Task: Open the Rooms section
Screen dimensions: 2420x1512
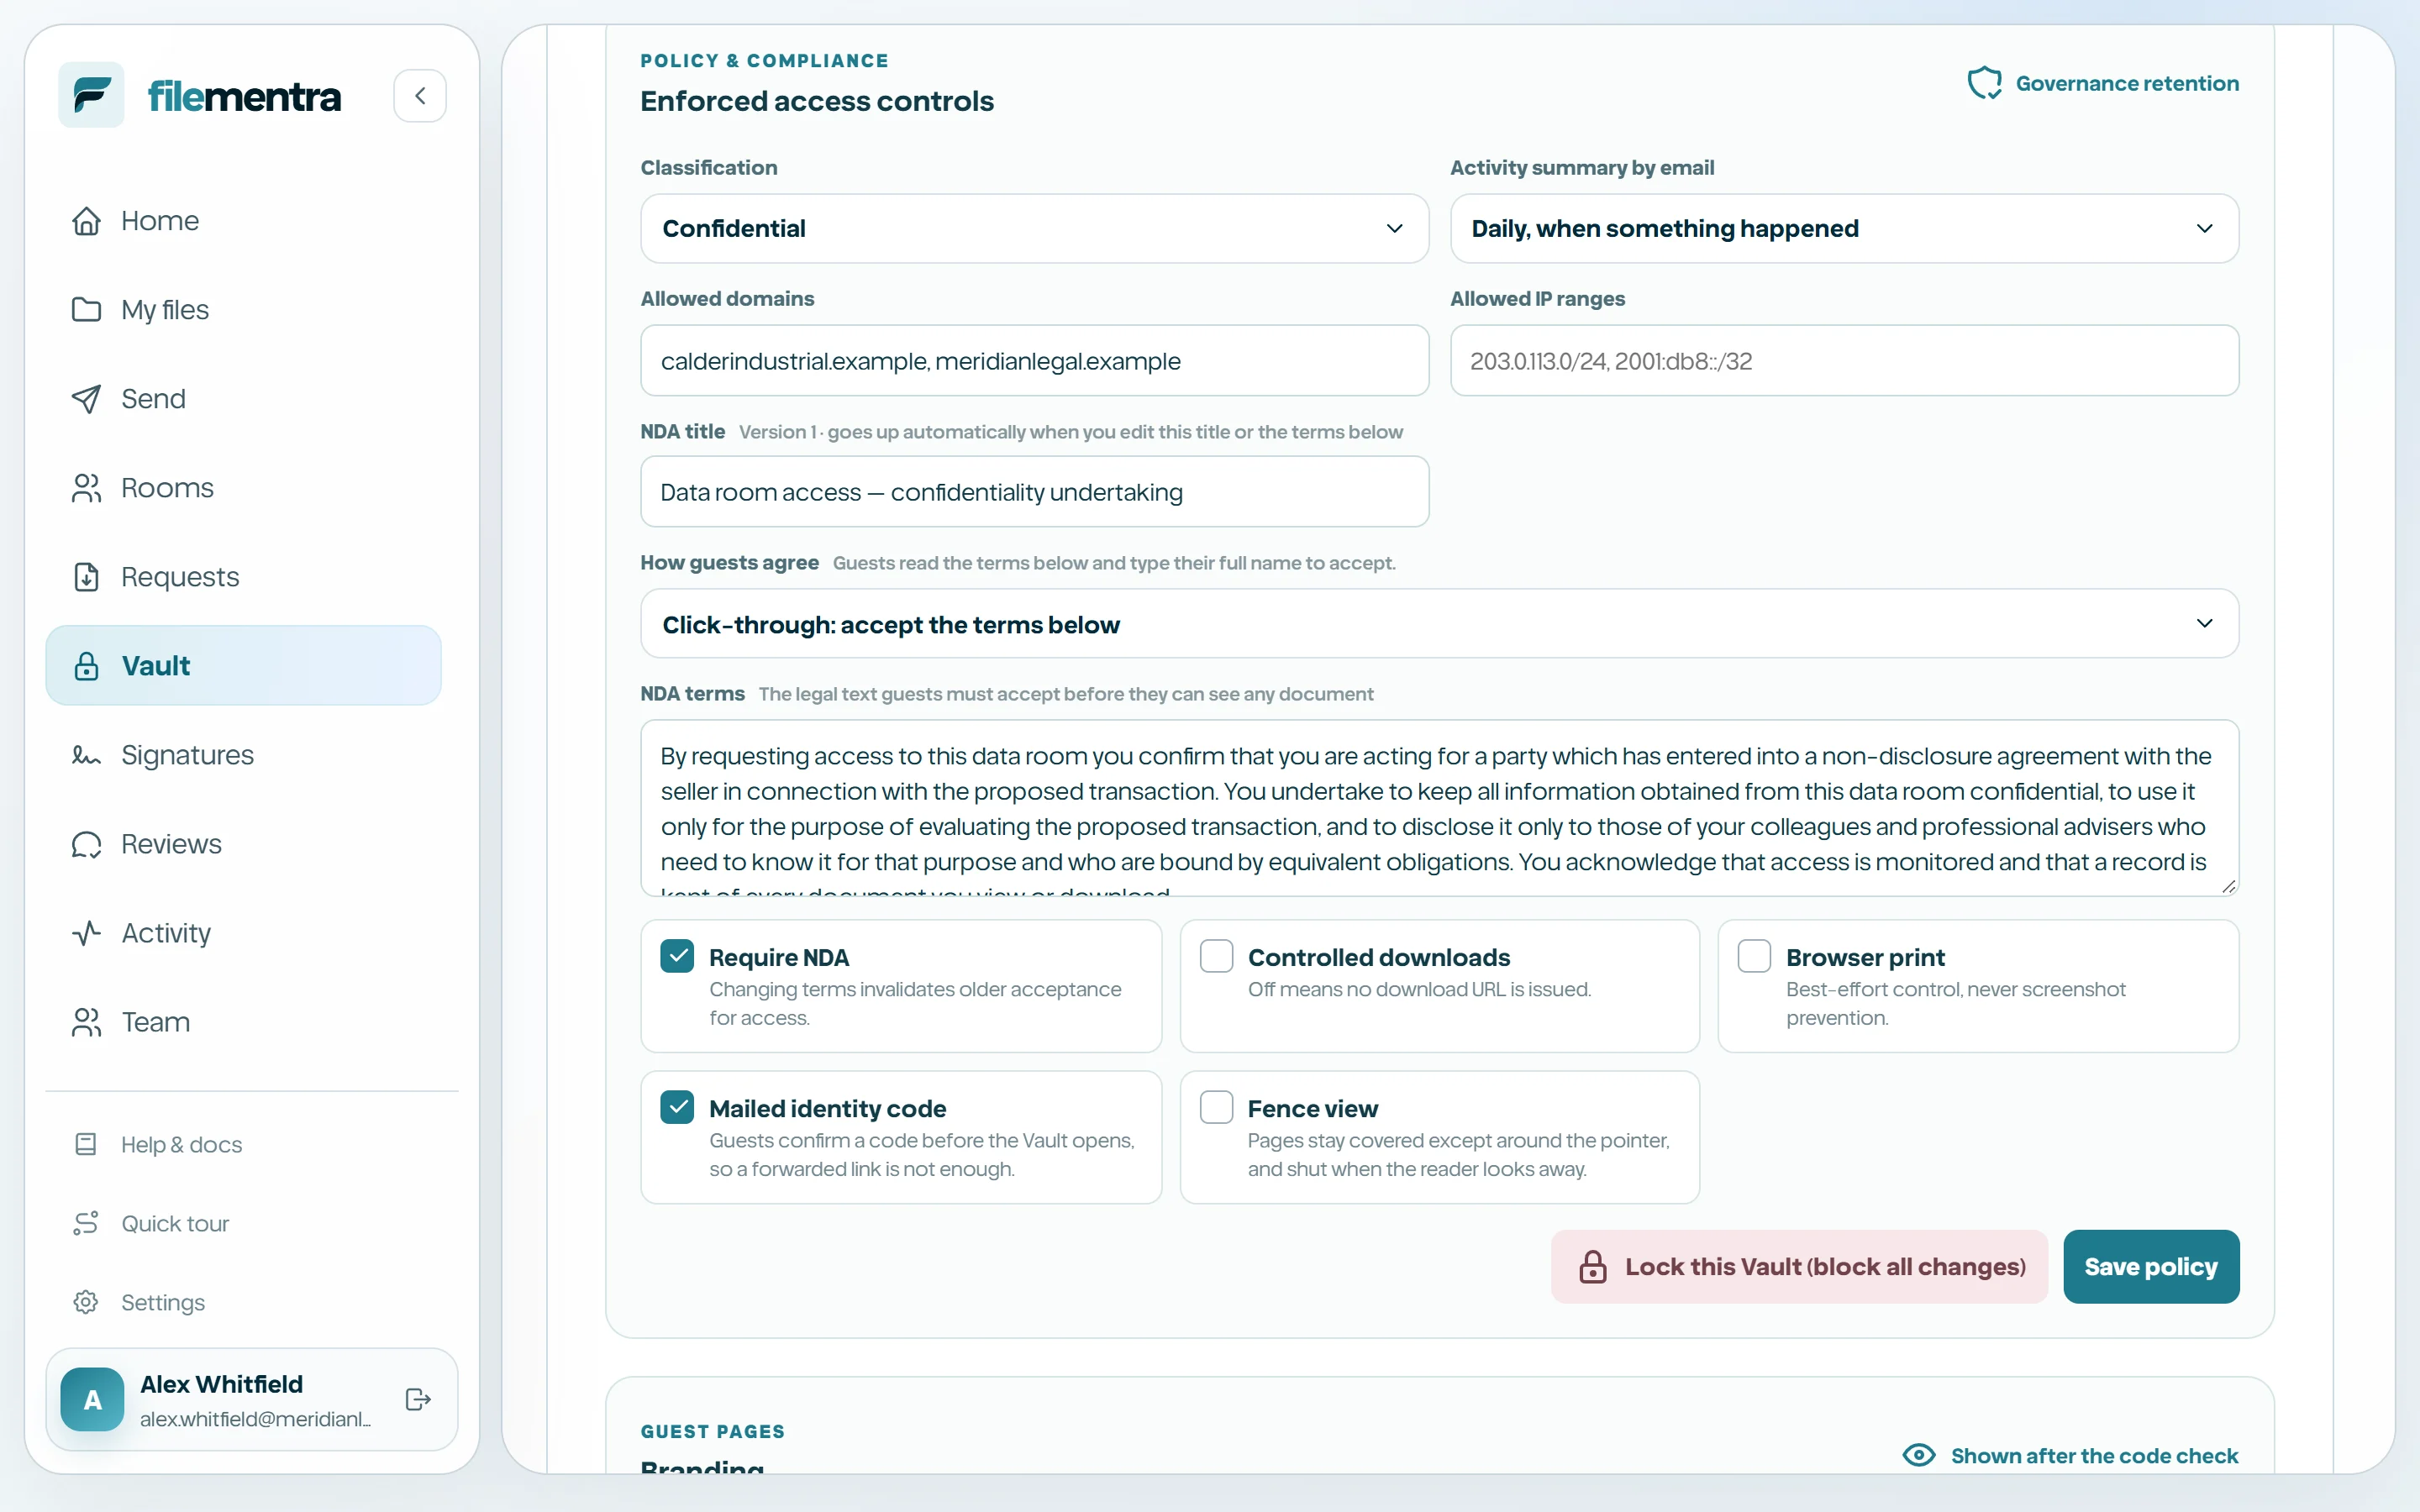Action: [x=243, y=488]
